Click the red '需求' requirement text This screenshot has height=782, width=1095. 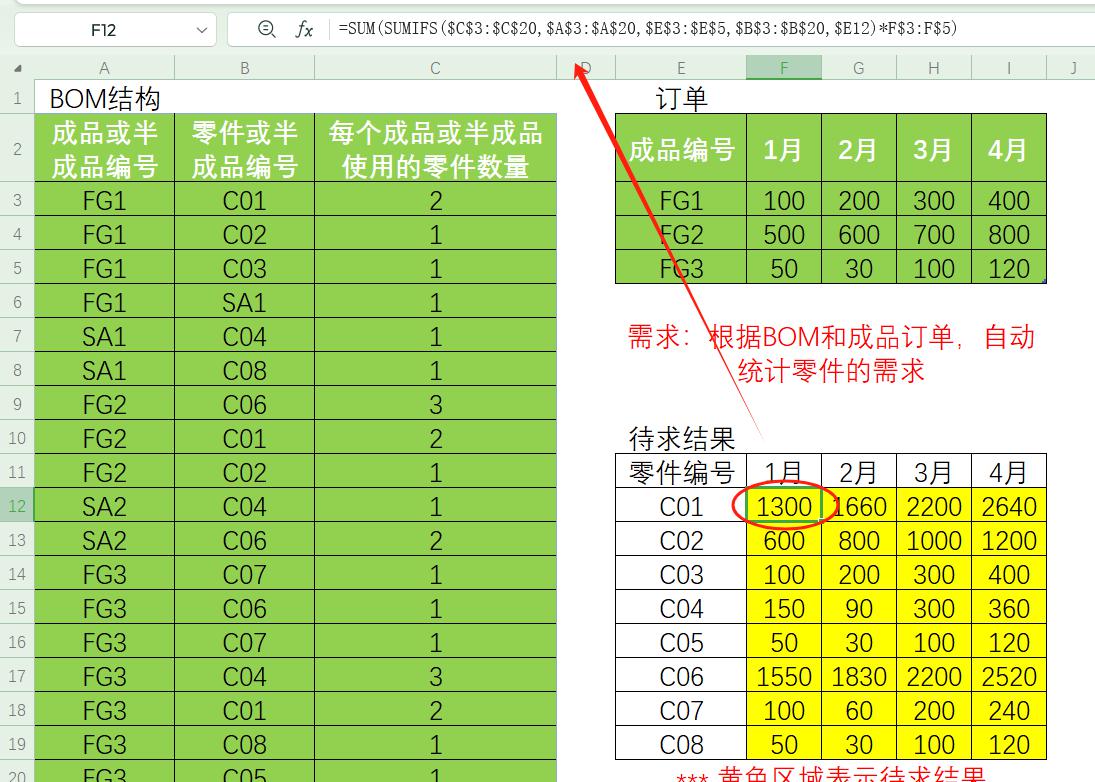(831, 353)
